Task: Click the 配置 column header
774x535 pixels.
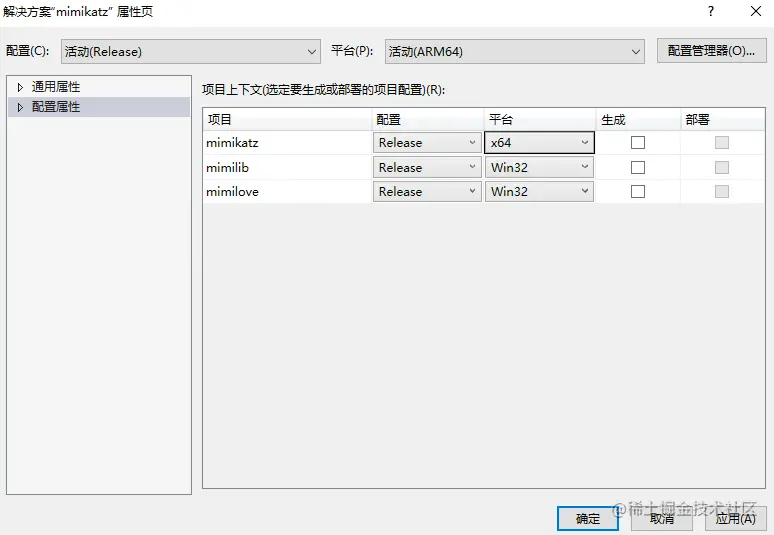Action: point(427,119)
